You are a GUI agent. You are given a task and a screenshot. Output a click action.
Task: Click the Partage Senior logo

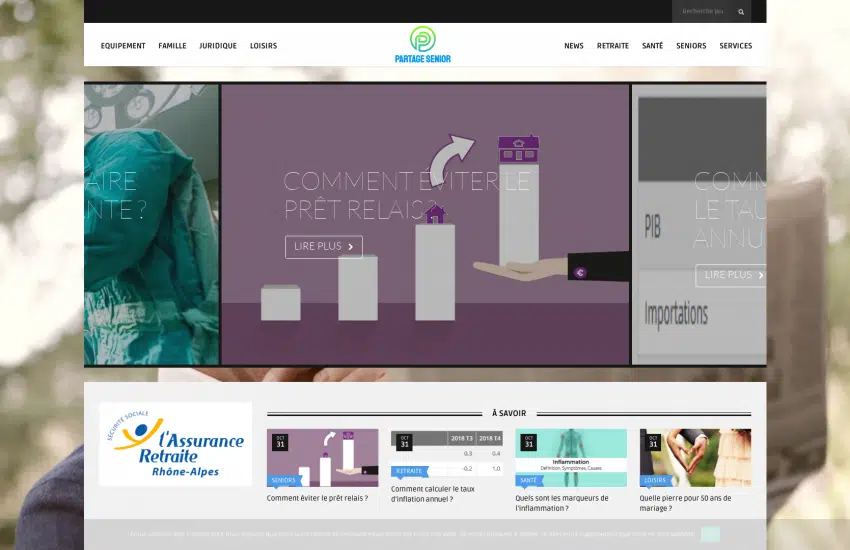(x=422, y=45)
